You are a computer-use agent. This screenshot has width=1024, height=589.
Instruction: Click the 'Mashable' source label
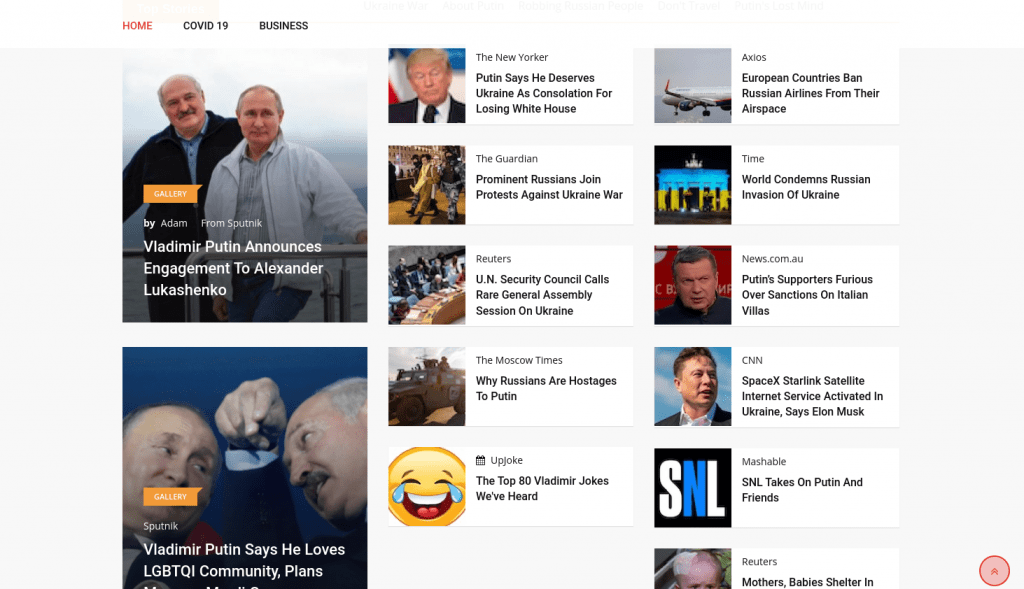coord(764,462)
